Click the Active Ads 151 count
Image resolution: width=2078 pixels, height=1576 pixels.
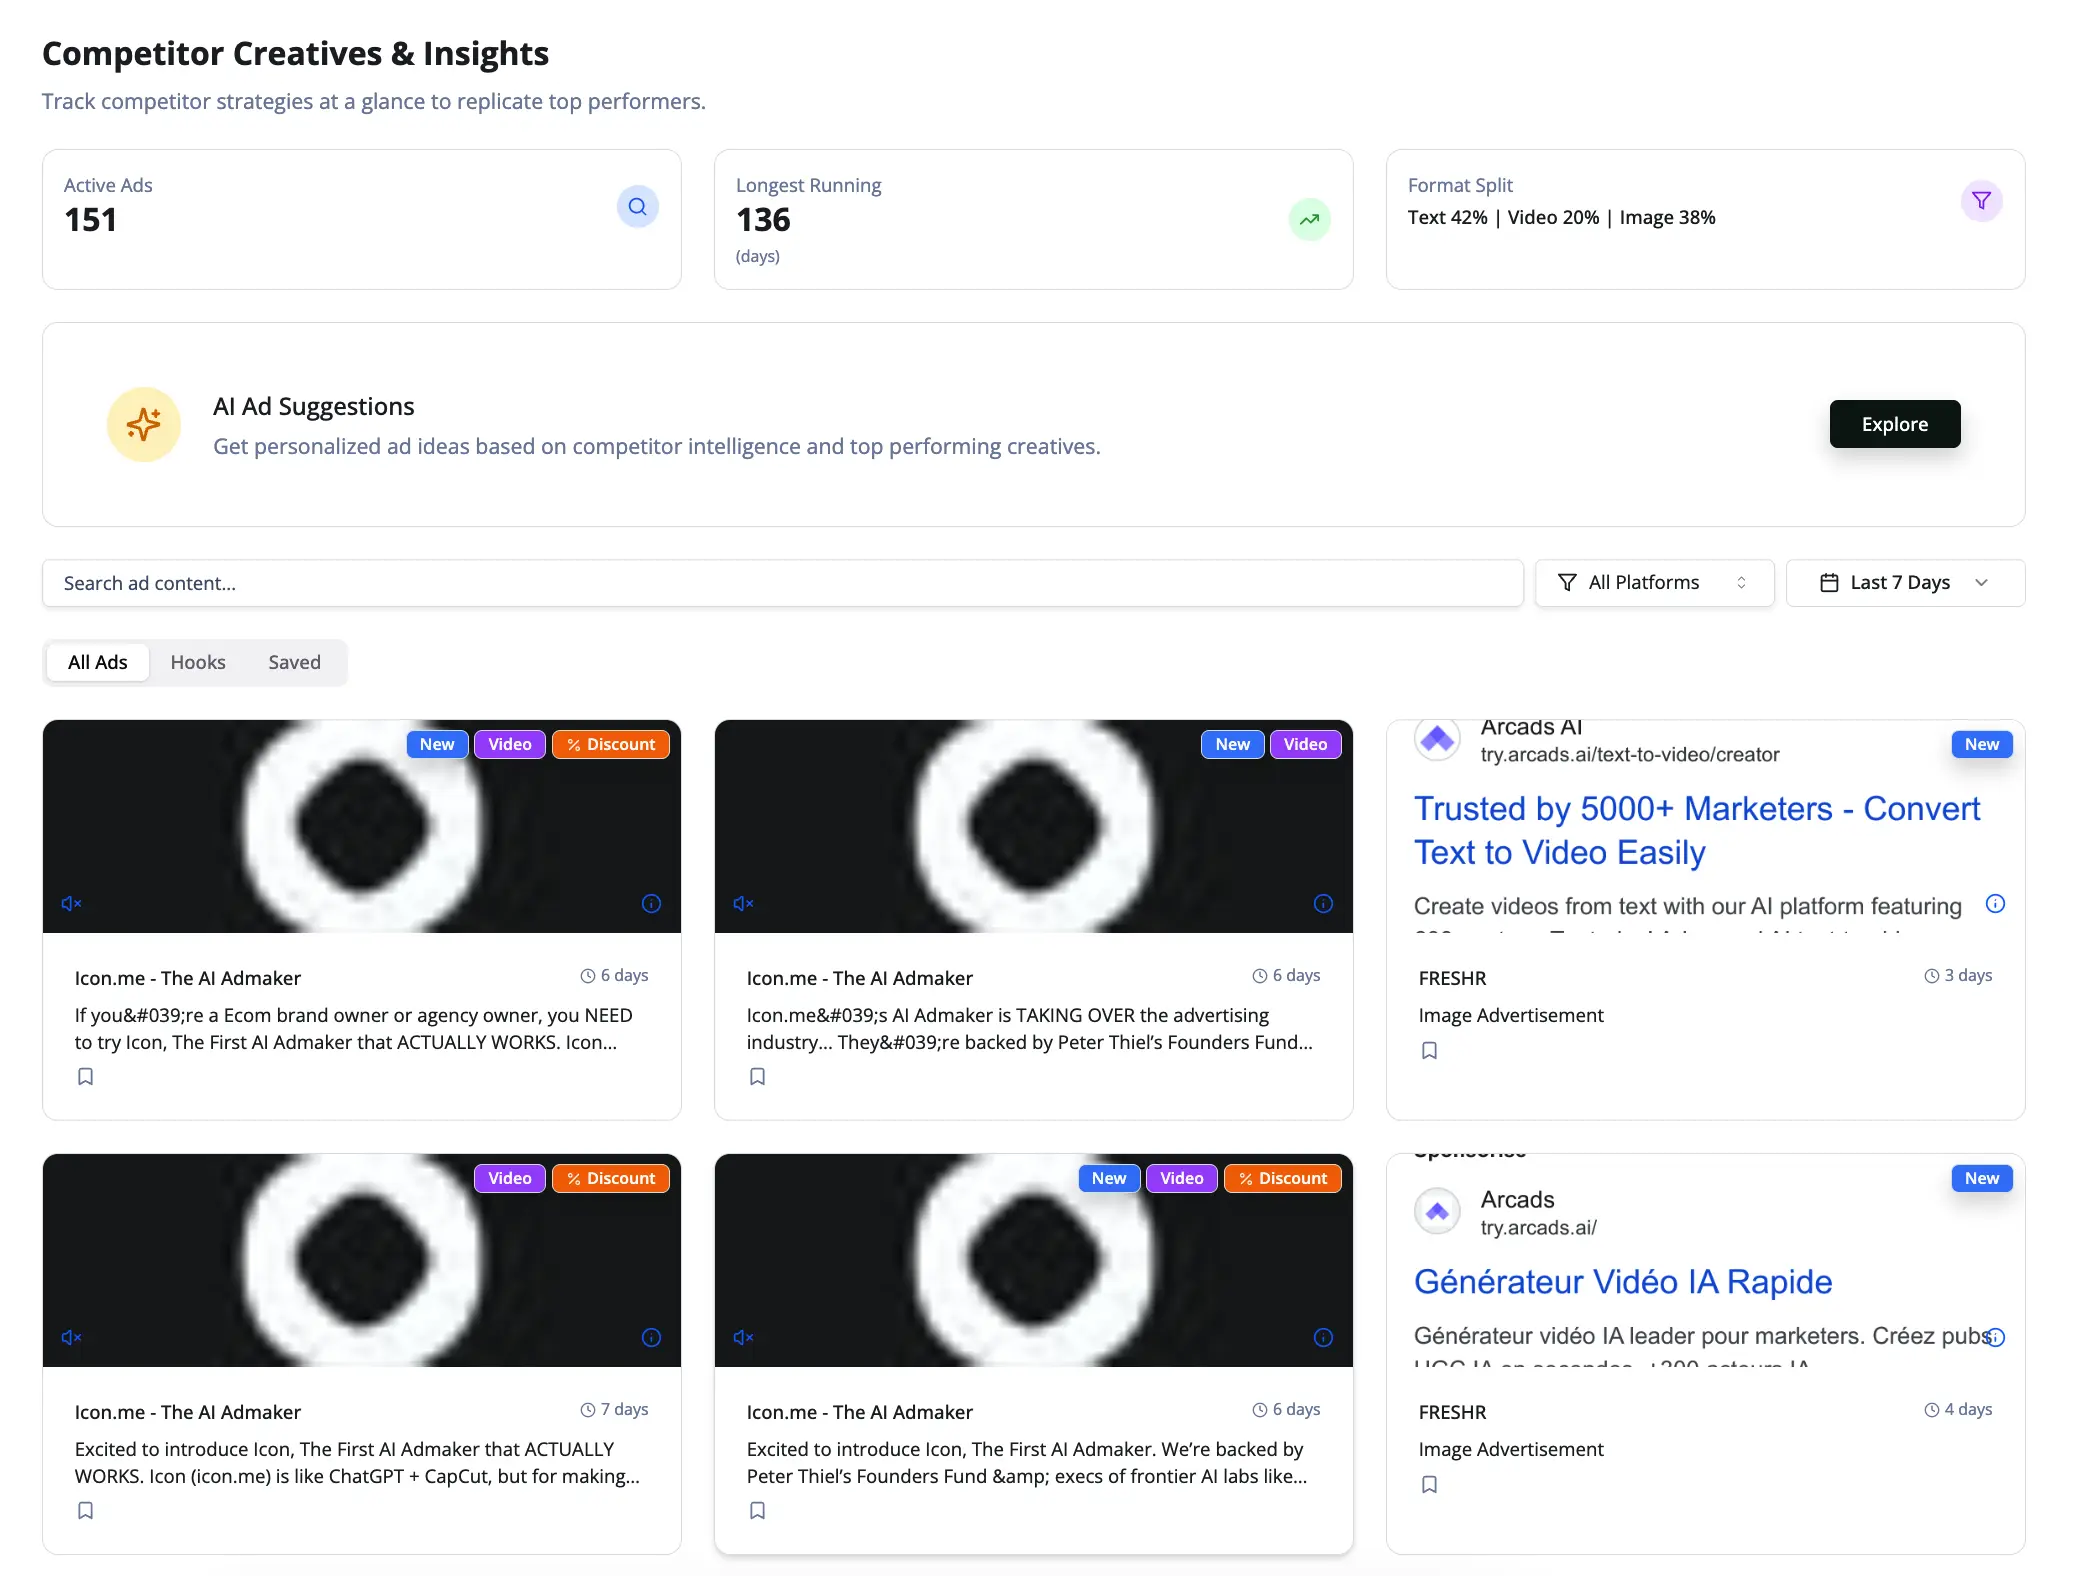[90, 220]
